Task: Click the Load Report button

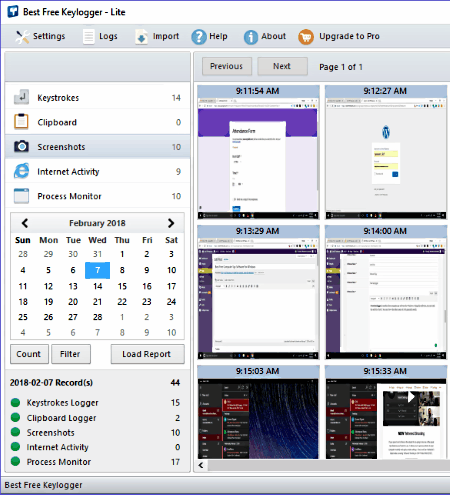Action: tap(147, 354)
